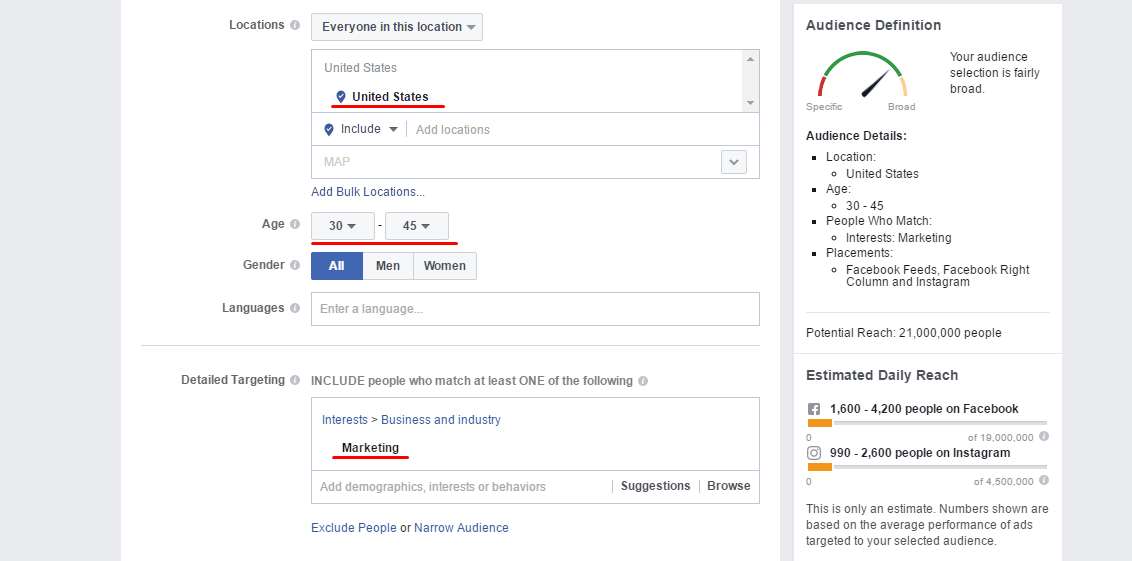This screenshot has width=1132, height=561.
Task: Click the 'Enter a language' field
Action: point(535,309)
